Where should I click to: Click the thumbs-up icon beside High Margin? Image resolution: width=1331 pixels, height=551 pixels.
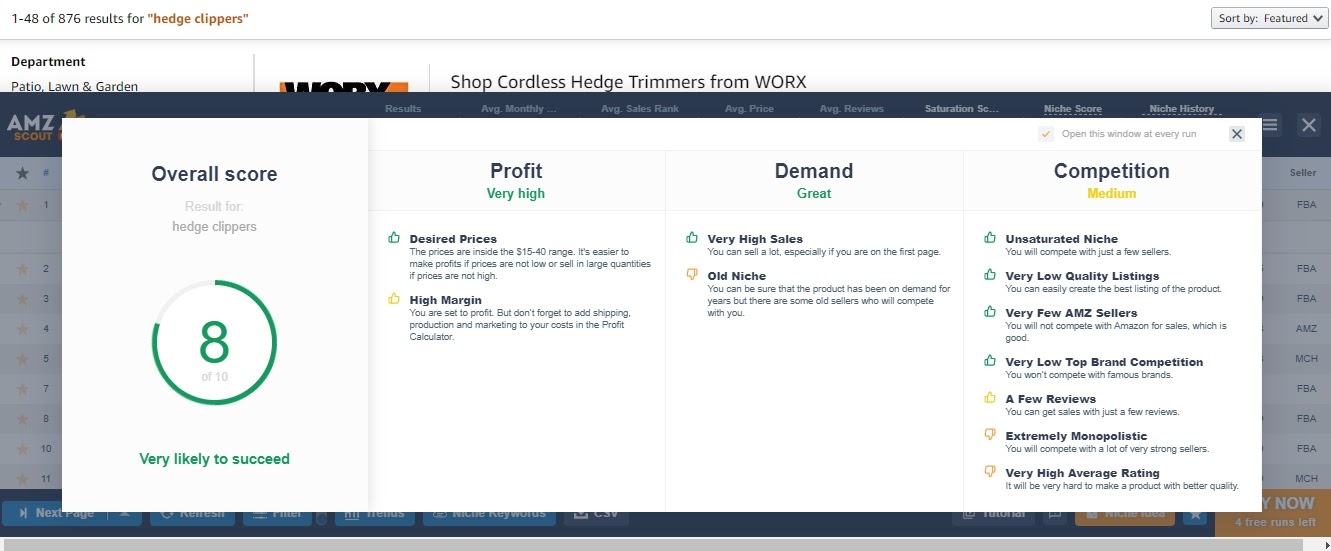394,299
